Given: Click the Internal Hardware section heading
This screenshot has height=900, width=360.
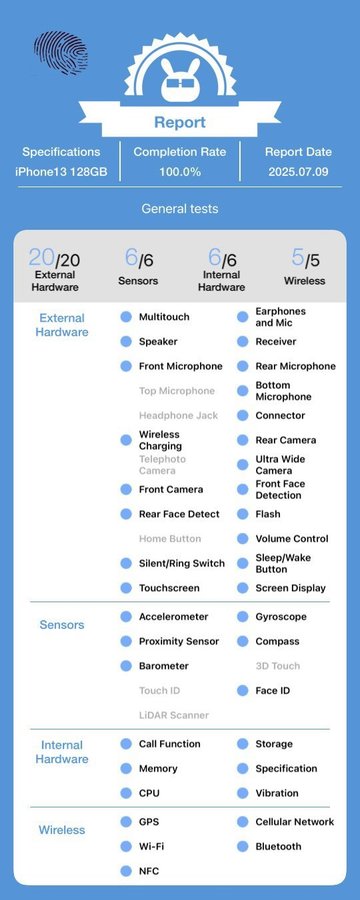Looking at the screenshot, I should coord(61,752).
